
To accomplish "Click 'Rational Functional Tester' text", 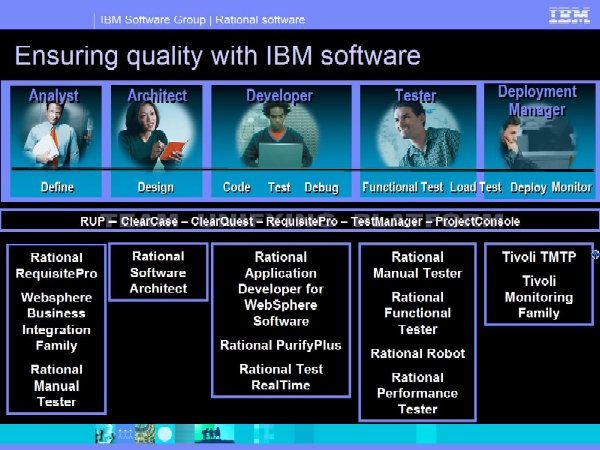I will [x=417, y=313].
